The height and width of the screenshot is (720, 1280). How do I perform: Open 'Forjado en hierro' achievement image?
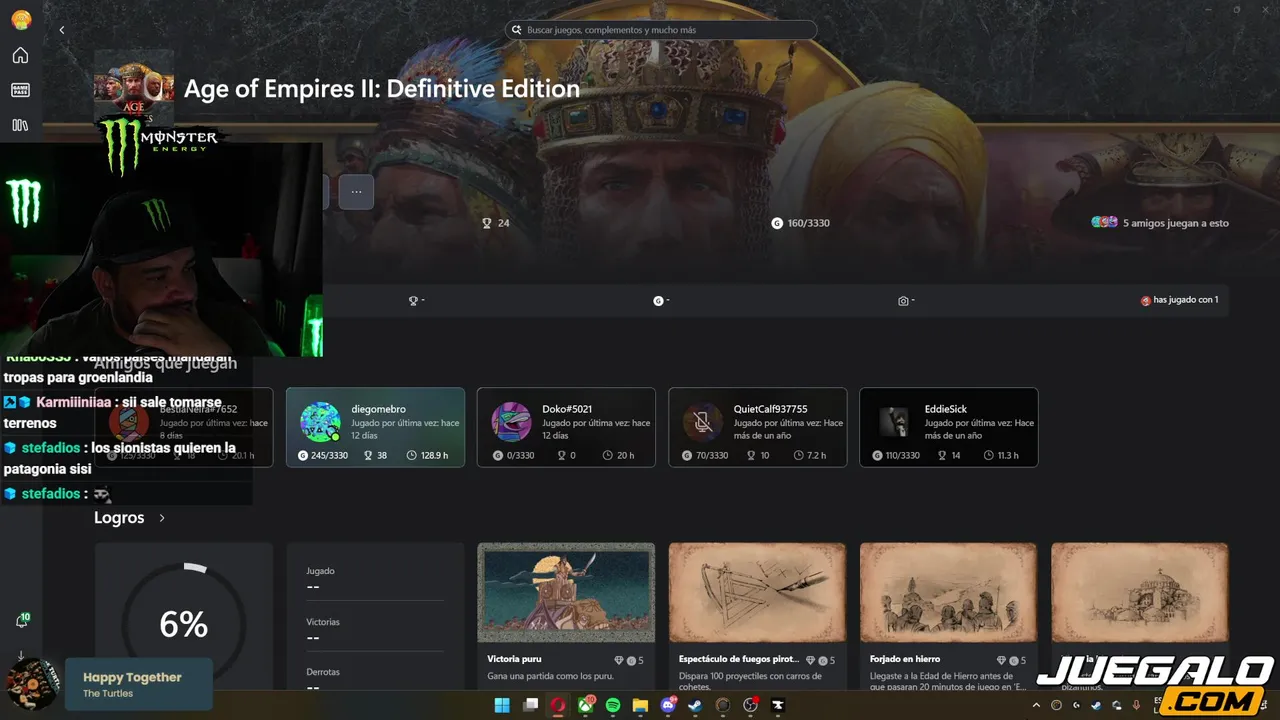point(948,592)
